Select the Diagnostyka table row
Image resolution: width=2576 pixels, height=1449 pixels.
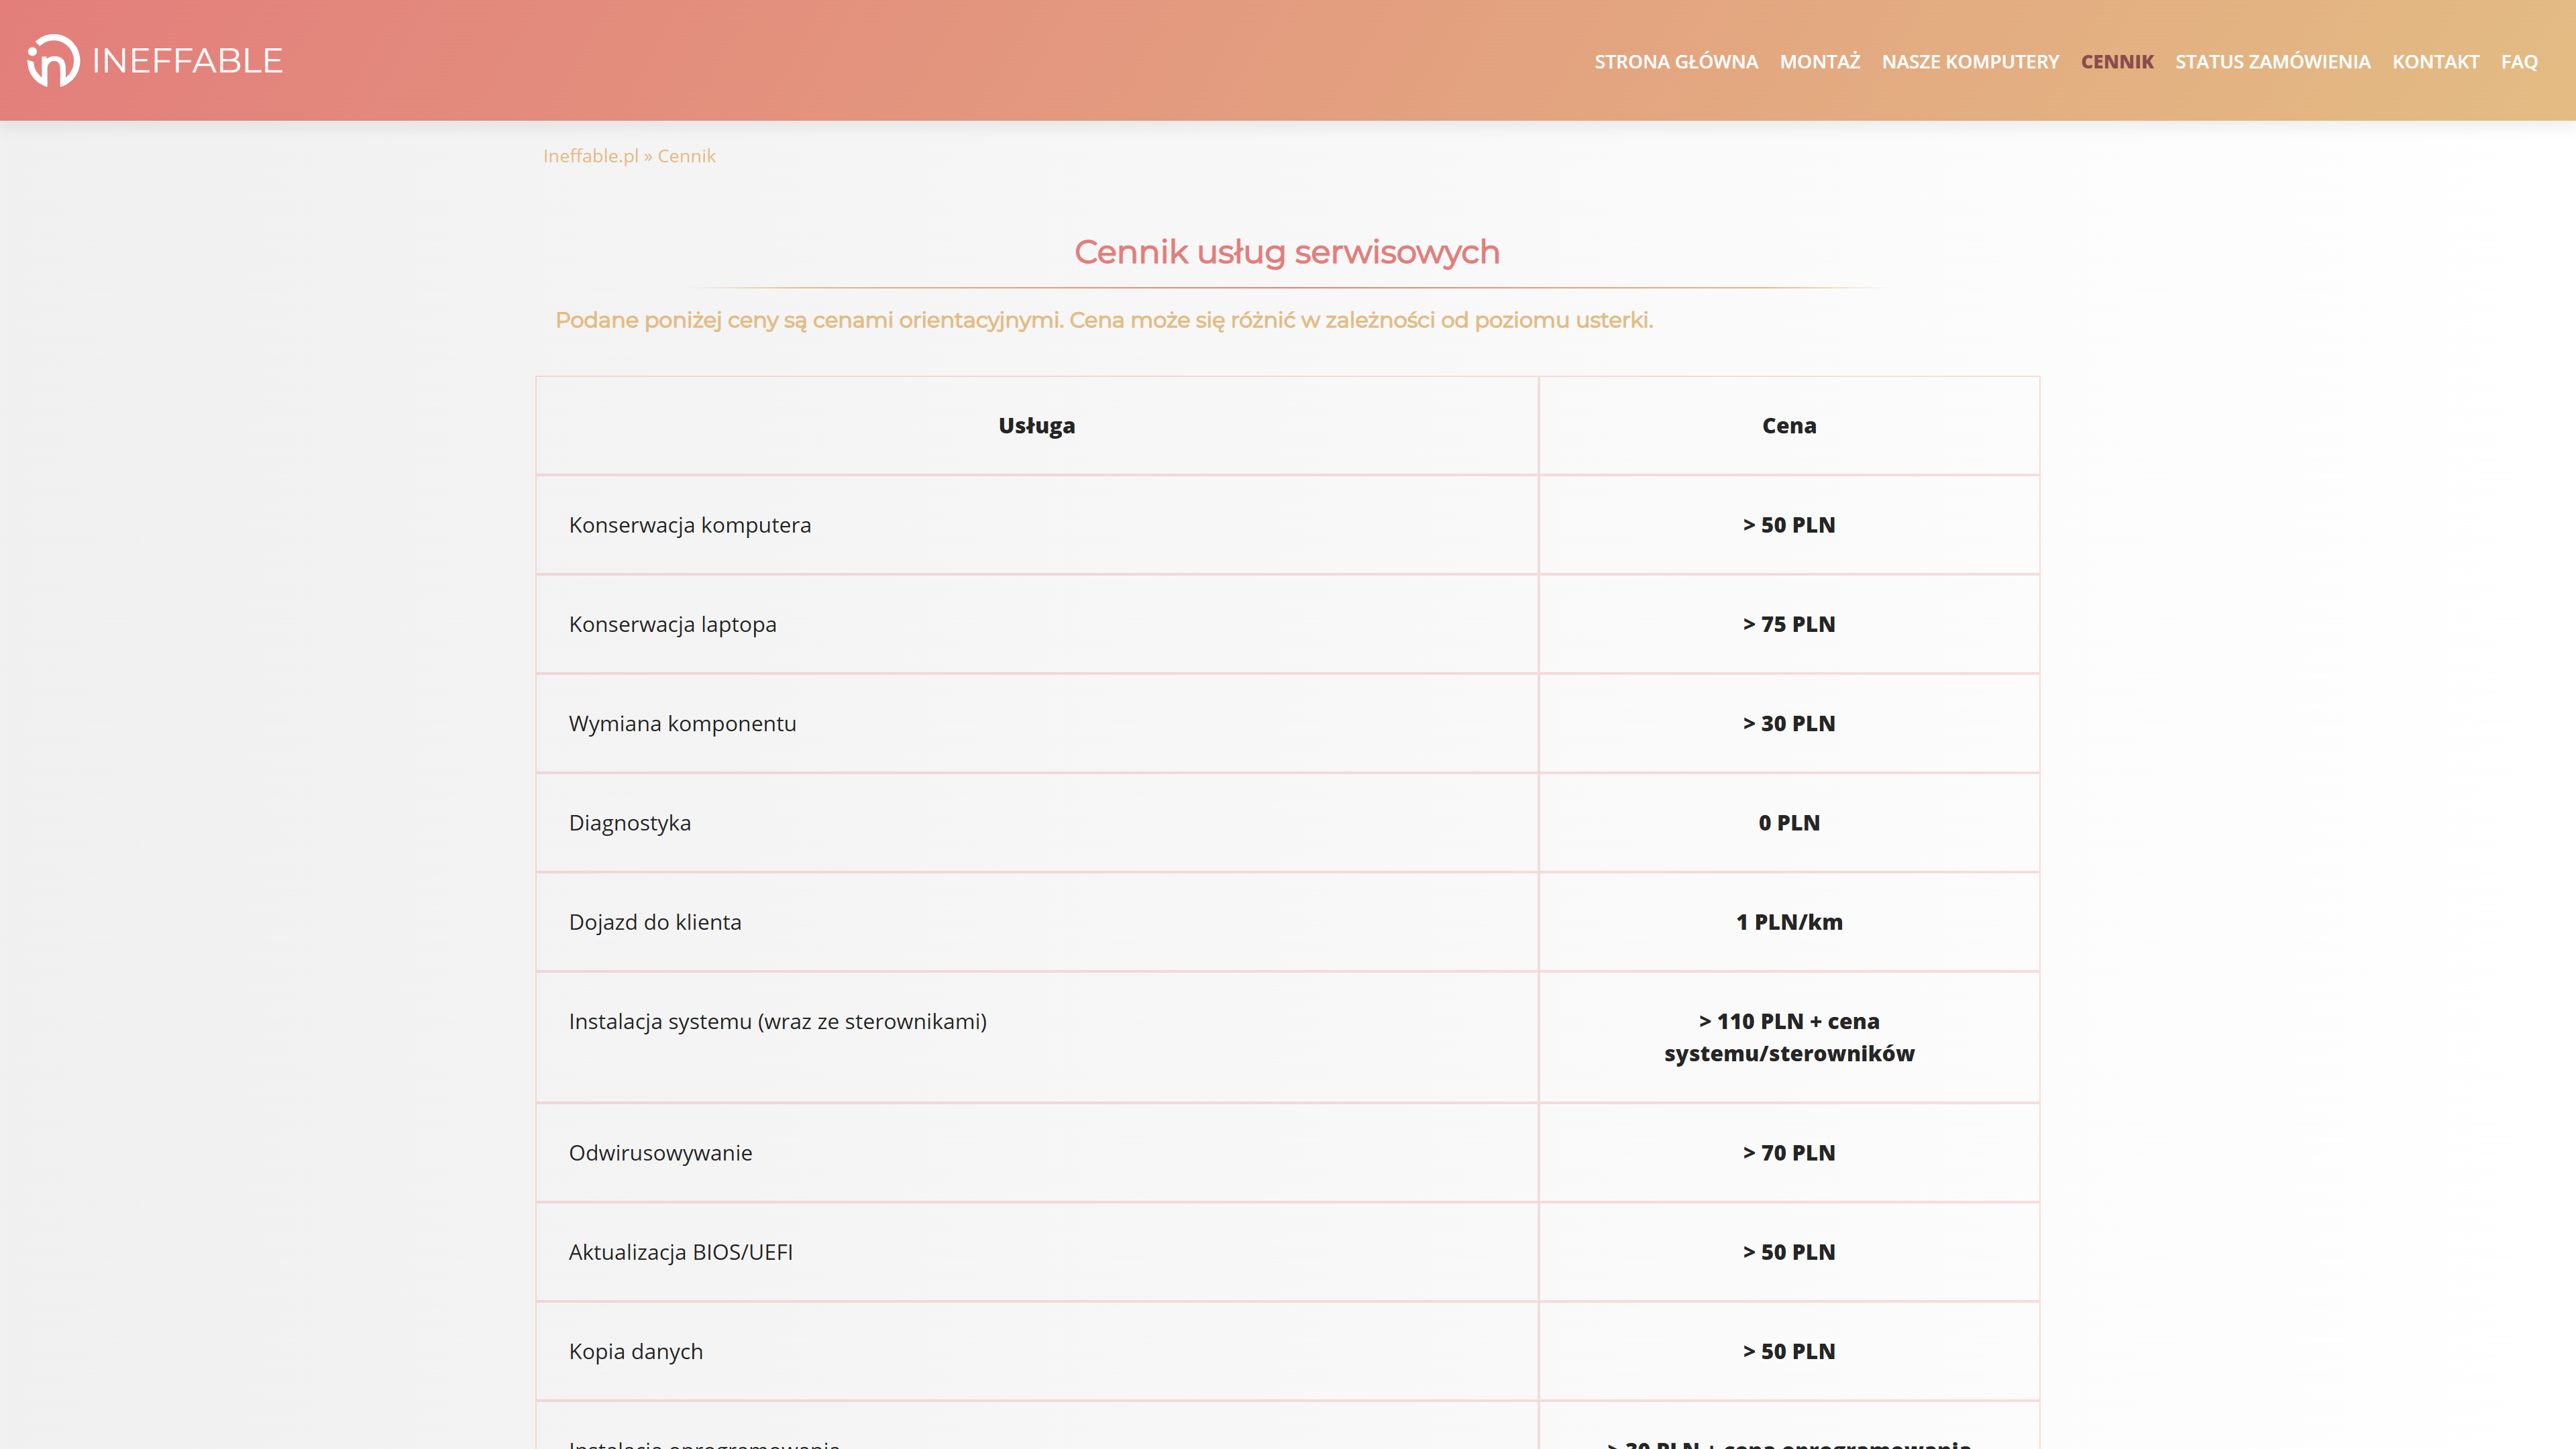pyautogui.click(x=630, y=822)
